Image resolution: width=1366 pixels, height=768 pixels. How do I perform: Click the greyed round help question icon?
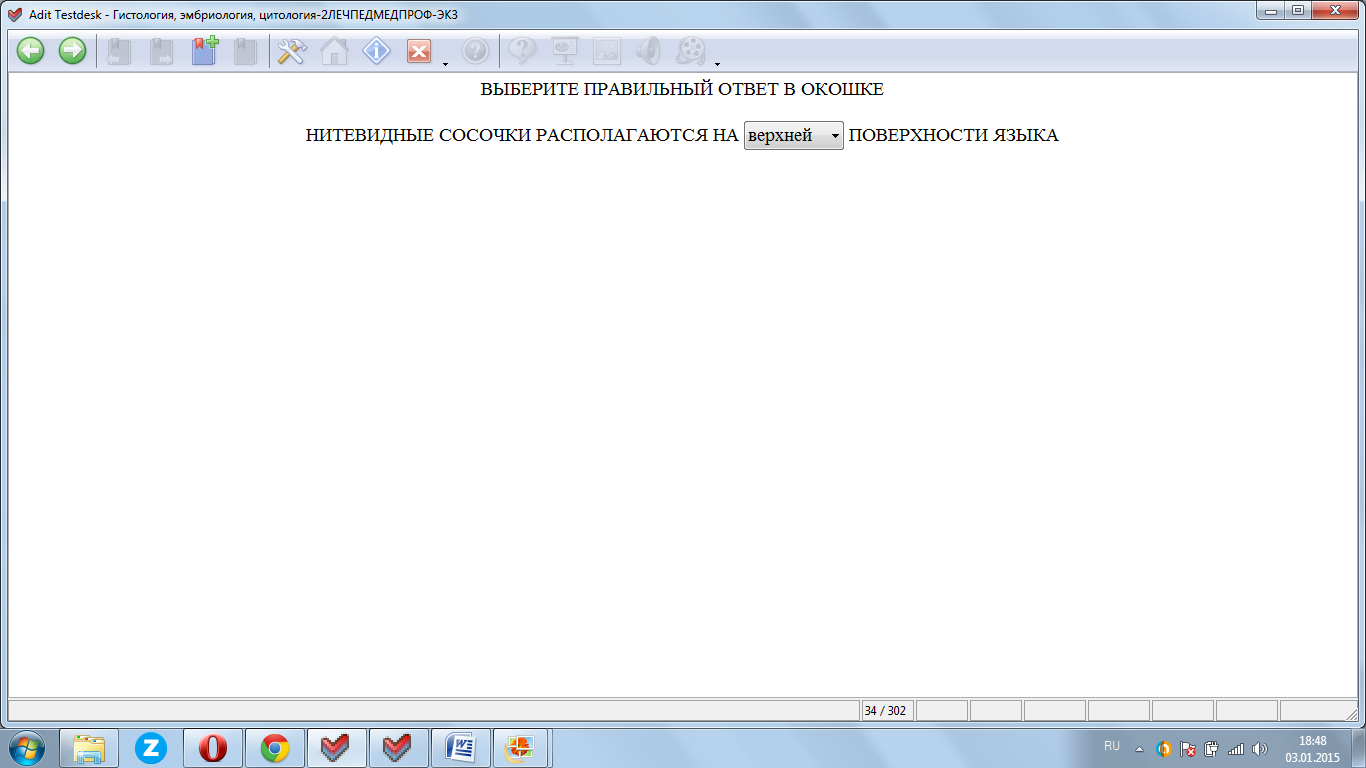tap(476, 51)
